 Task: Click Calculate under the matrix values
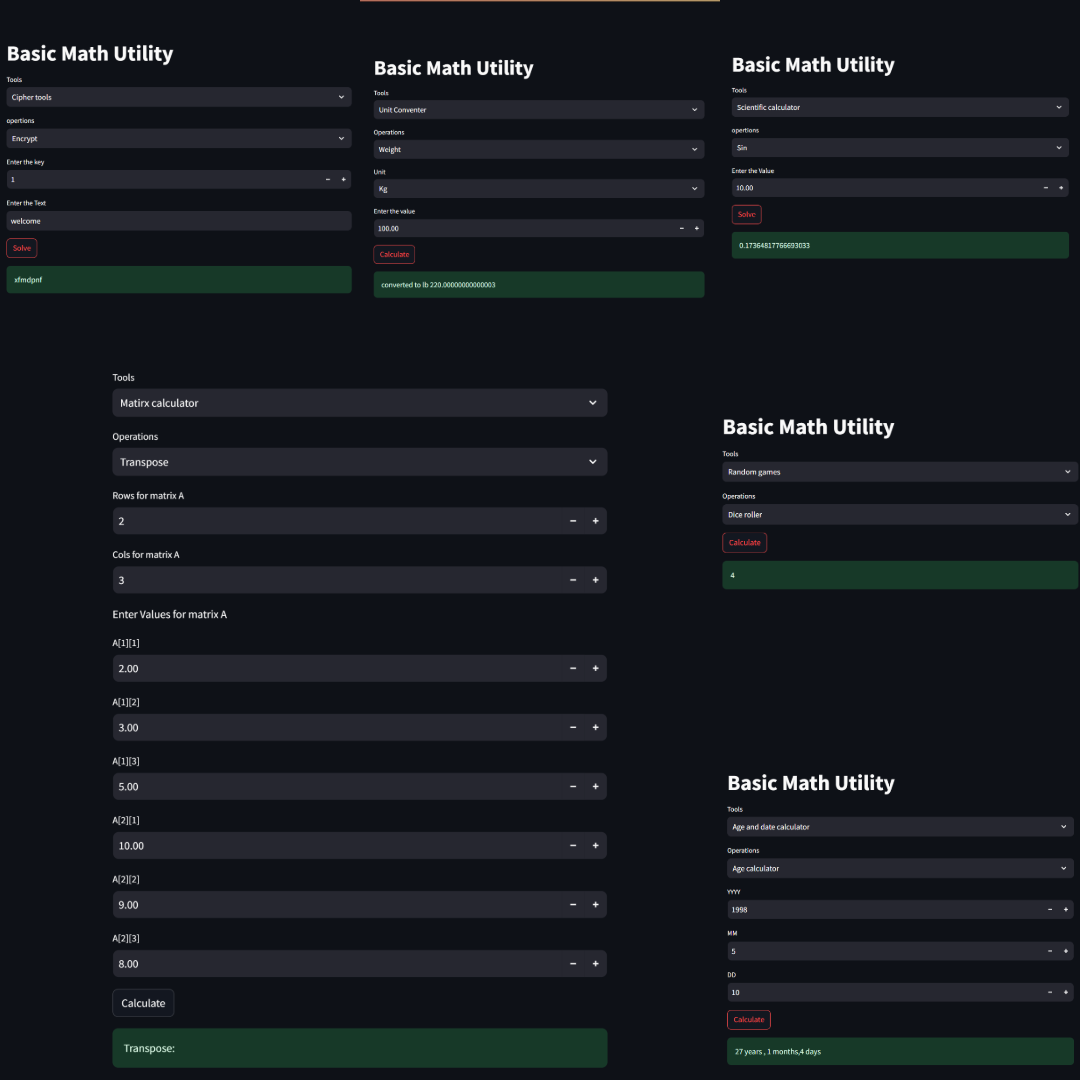pyautogui.click(x=143, y=1003)
